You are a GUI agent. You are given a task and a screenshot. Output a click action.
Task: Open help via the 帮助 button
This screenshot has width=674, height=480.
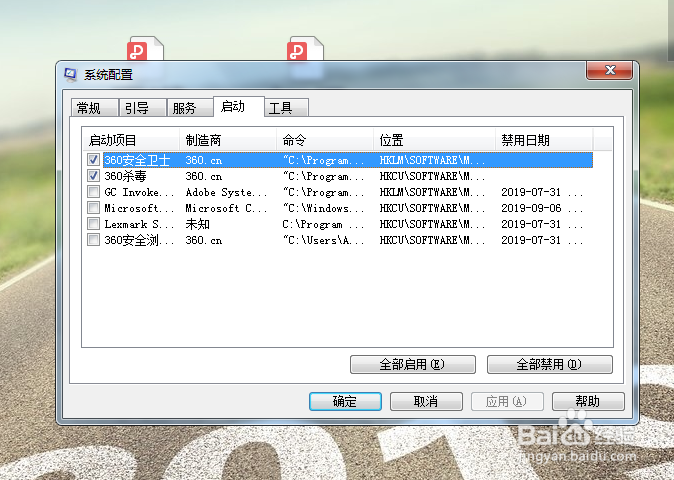coord(588,401)
